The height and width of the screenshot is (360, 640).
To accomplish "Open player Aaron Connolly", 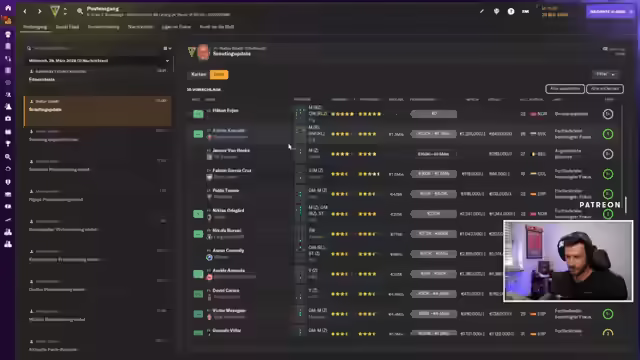I will click(x=228, y=251).
